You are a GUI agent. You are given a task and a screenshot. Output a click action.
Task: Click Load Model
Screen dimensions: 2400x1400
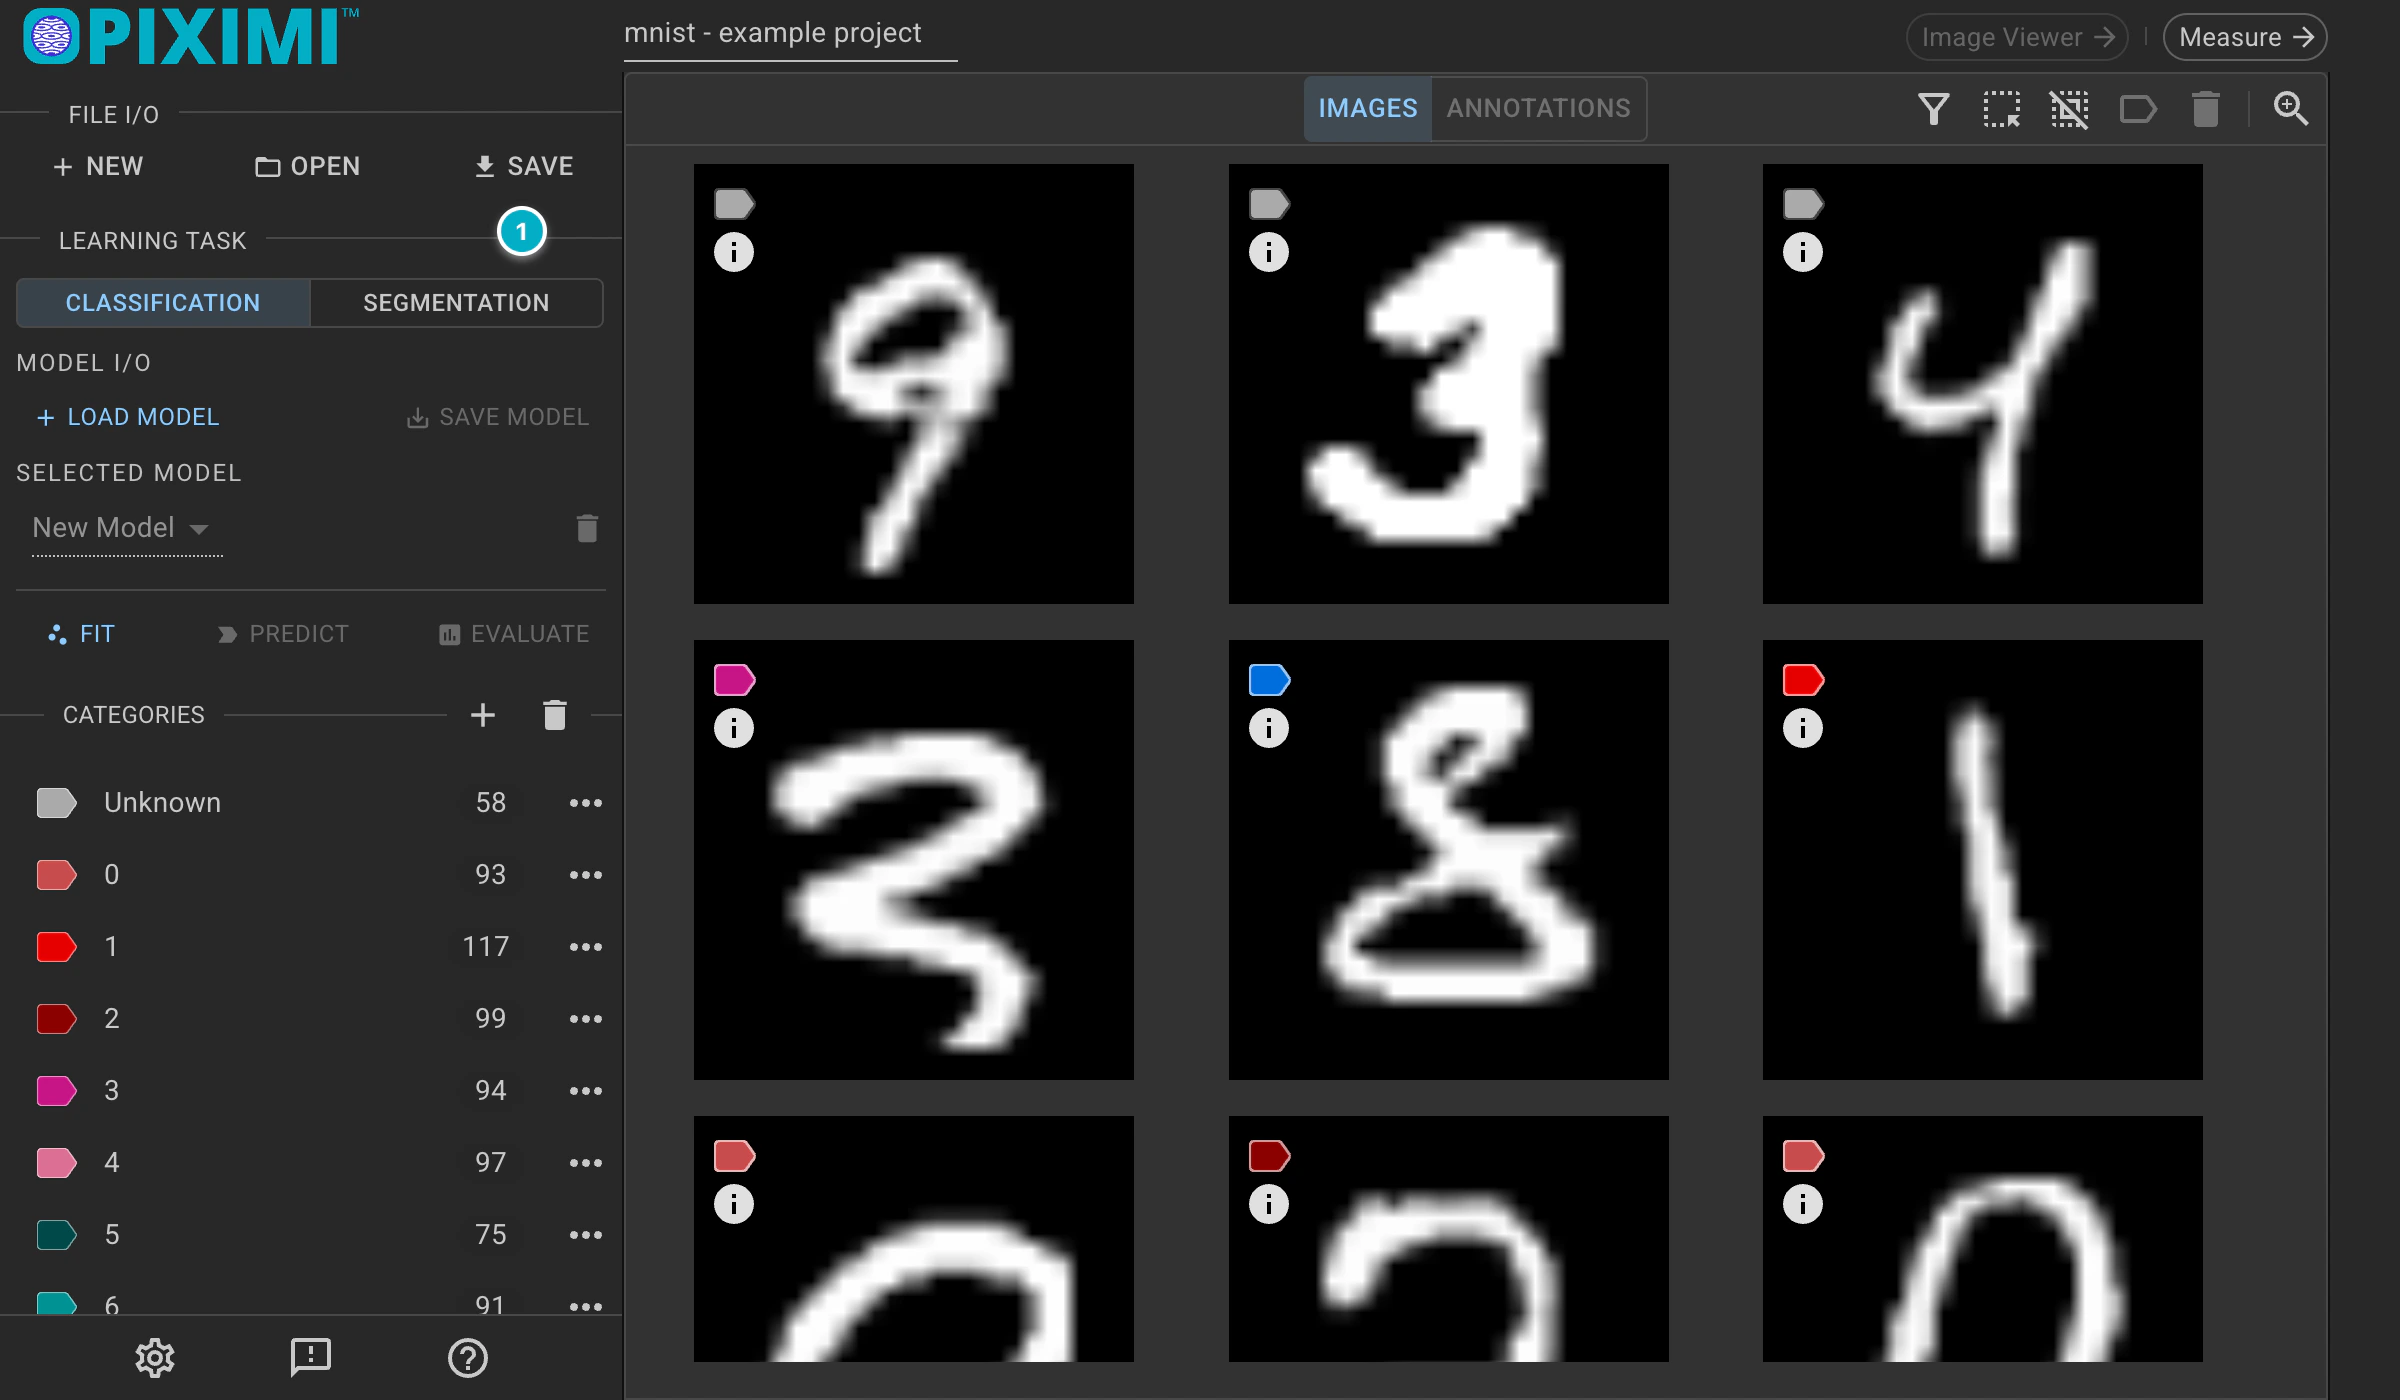pyautogui.click(x=127, y=417)
